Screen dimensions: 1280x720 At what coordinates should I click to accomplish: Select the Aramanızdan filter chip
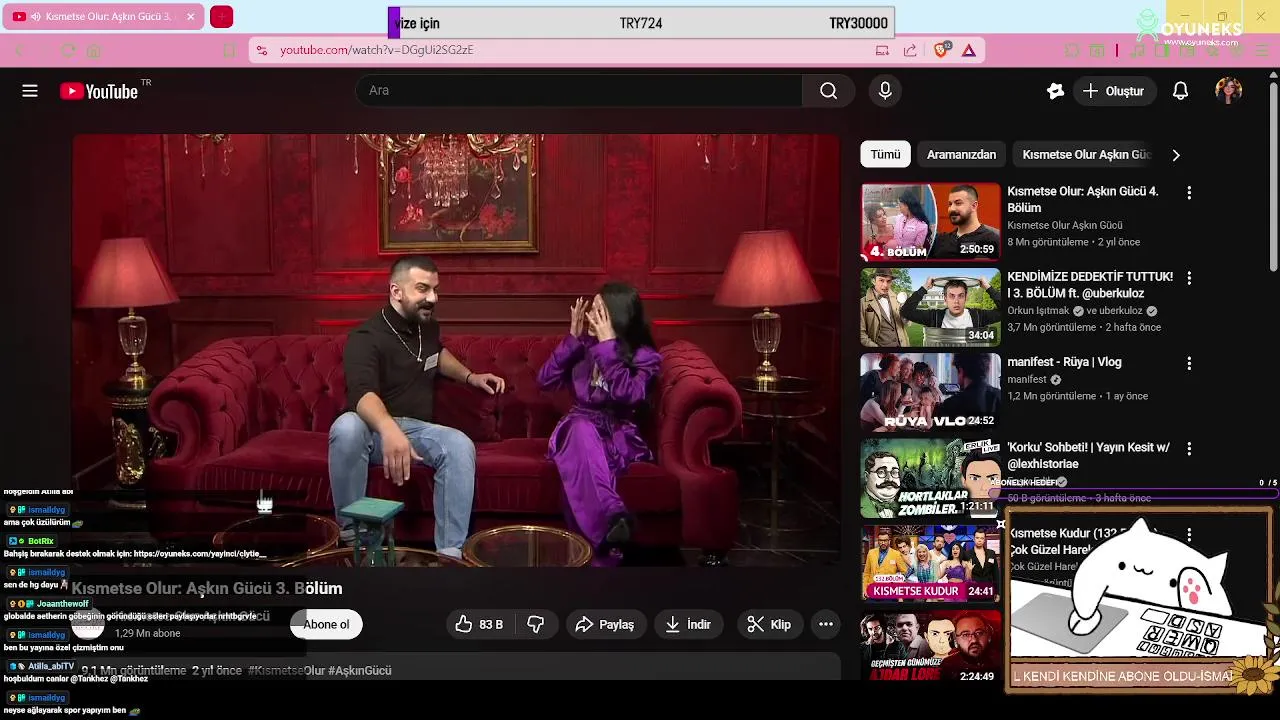(x=961, y=154)
